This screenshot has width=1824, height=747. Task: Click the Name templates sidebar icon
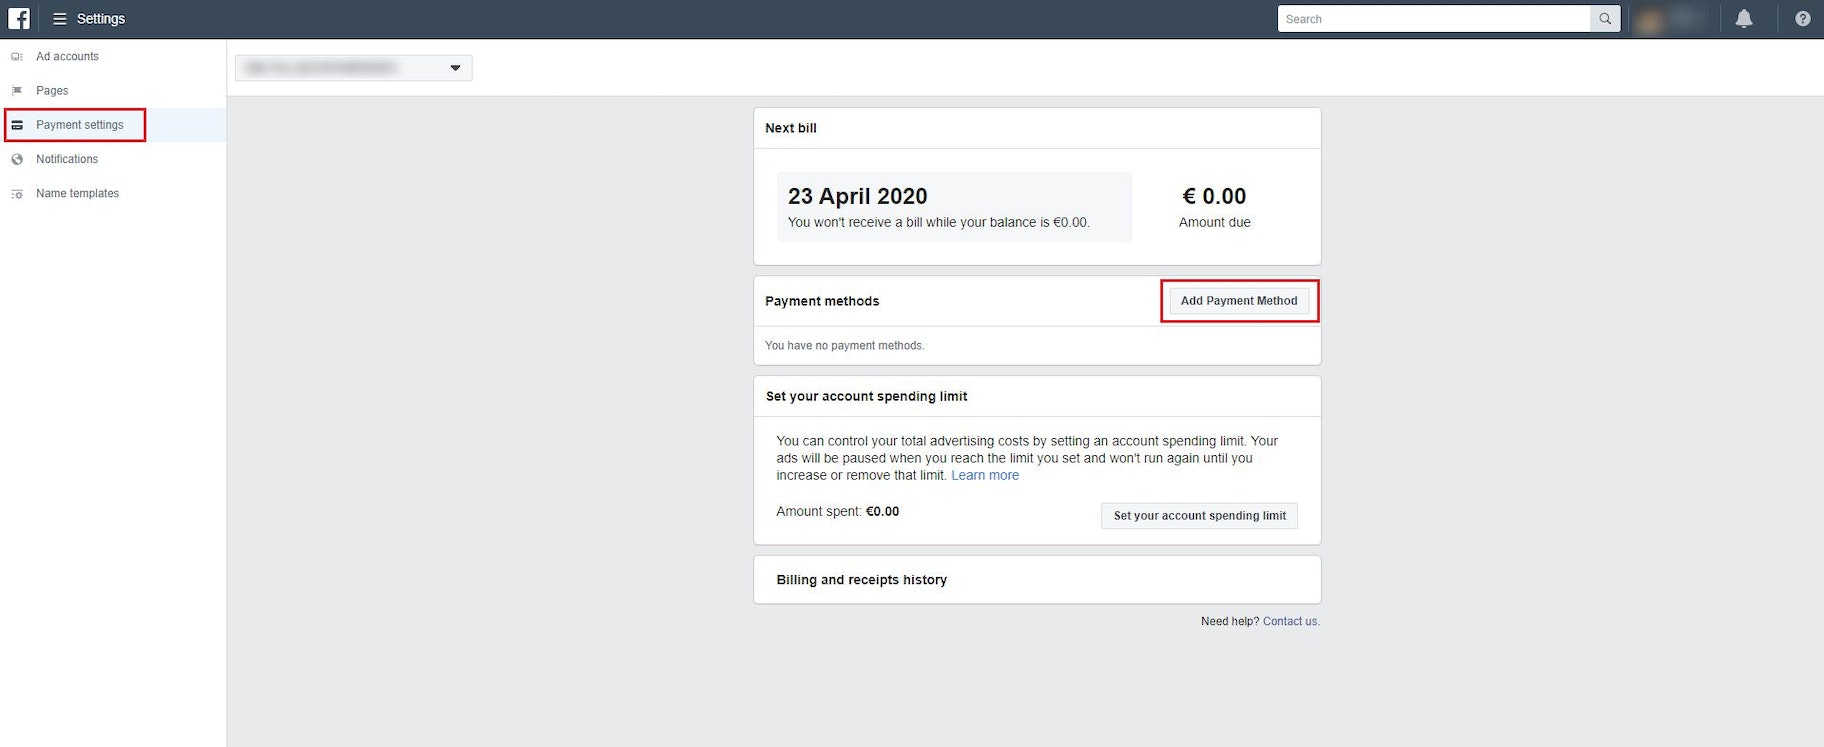click(17, 194)
